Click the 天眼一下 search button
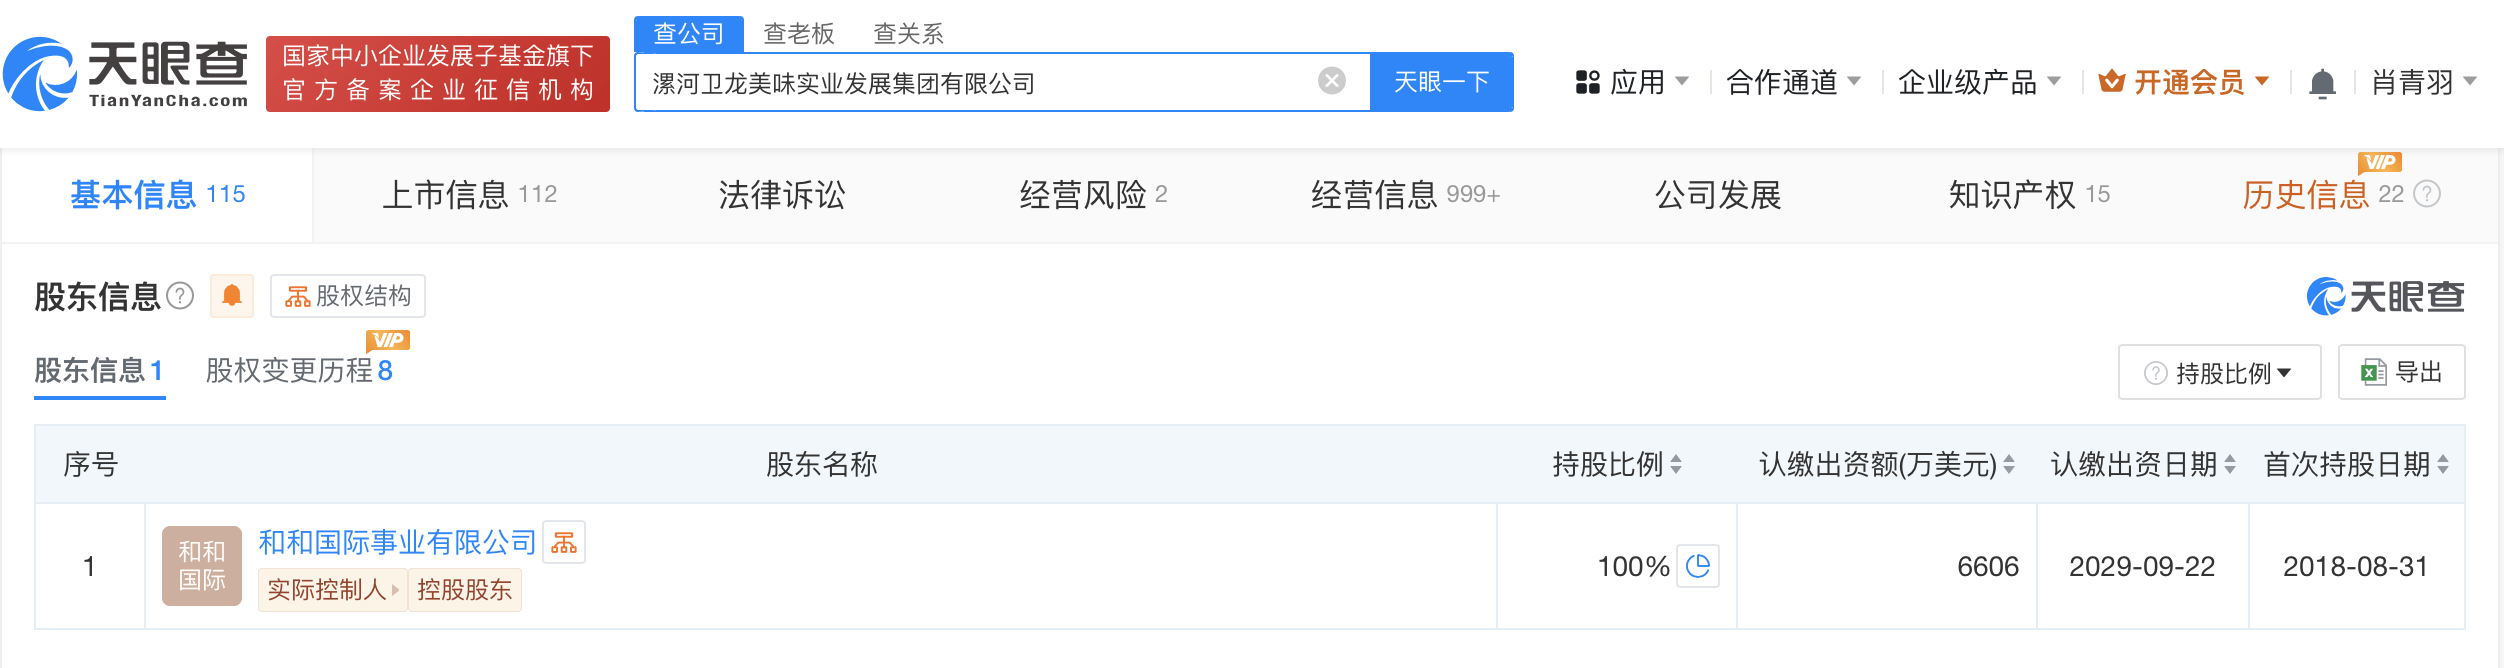 click(1441, 82)
